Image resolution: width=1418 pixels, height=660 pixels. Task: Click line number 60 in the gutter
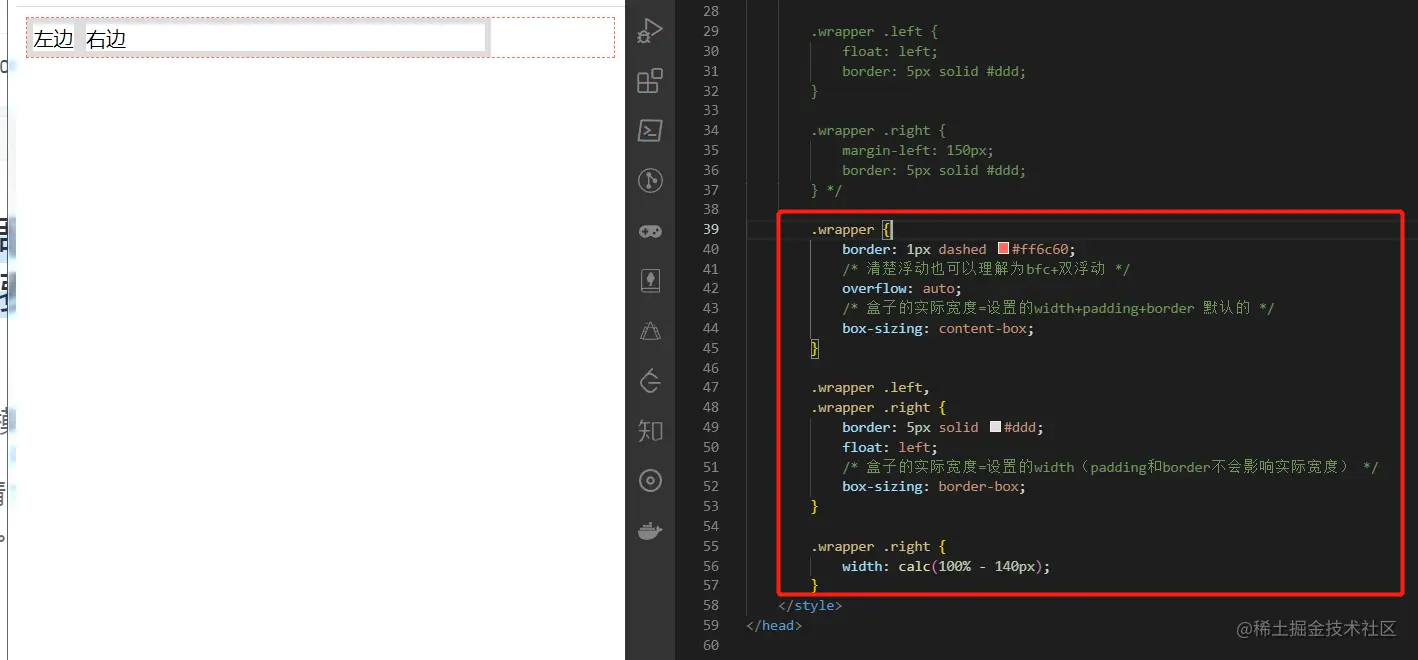point(710,645)
